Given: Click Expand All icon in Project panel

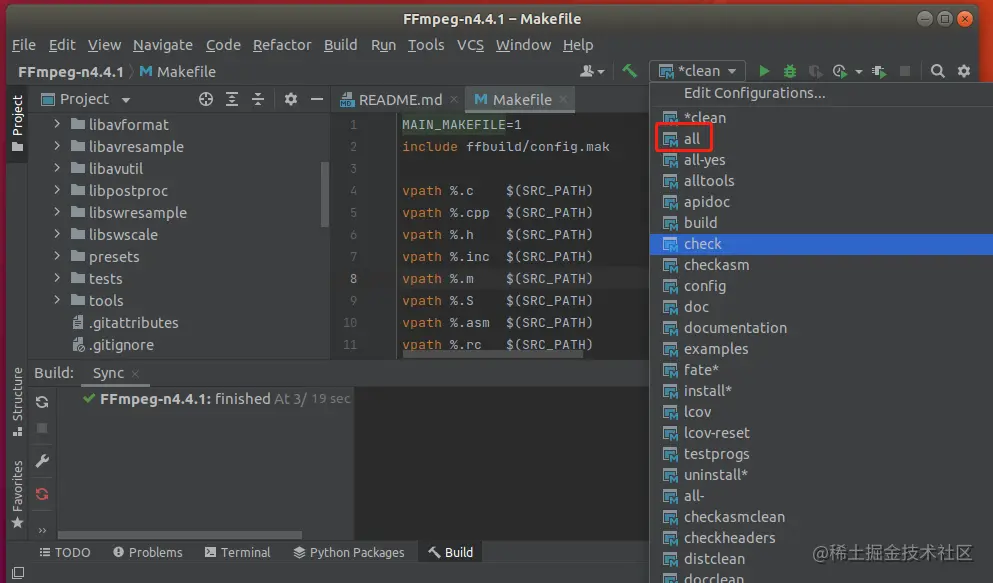Looking at the screenshot, I should [x=232, y=99].
